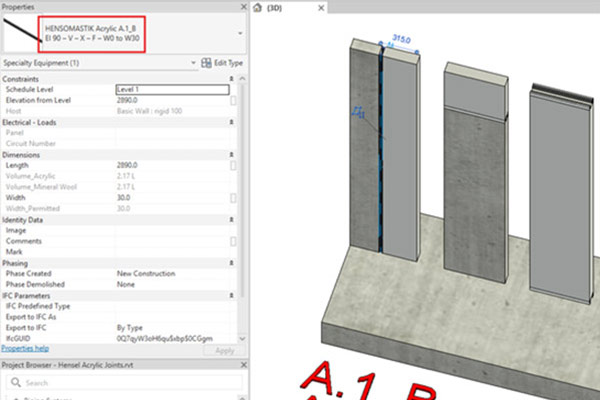Click the Schedule Level input field

pos(171,89)
